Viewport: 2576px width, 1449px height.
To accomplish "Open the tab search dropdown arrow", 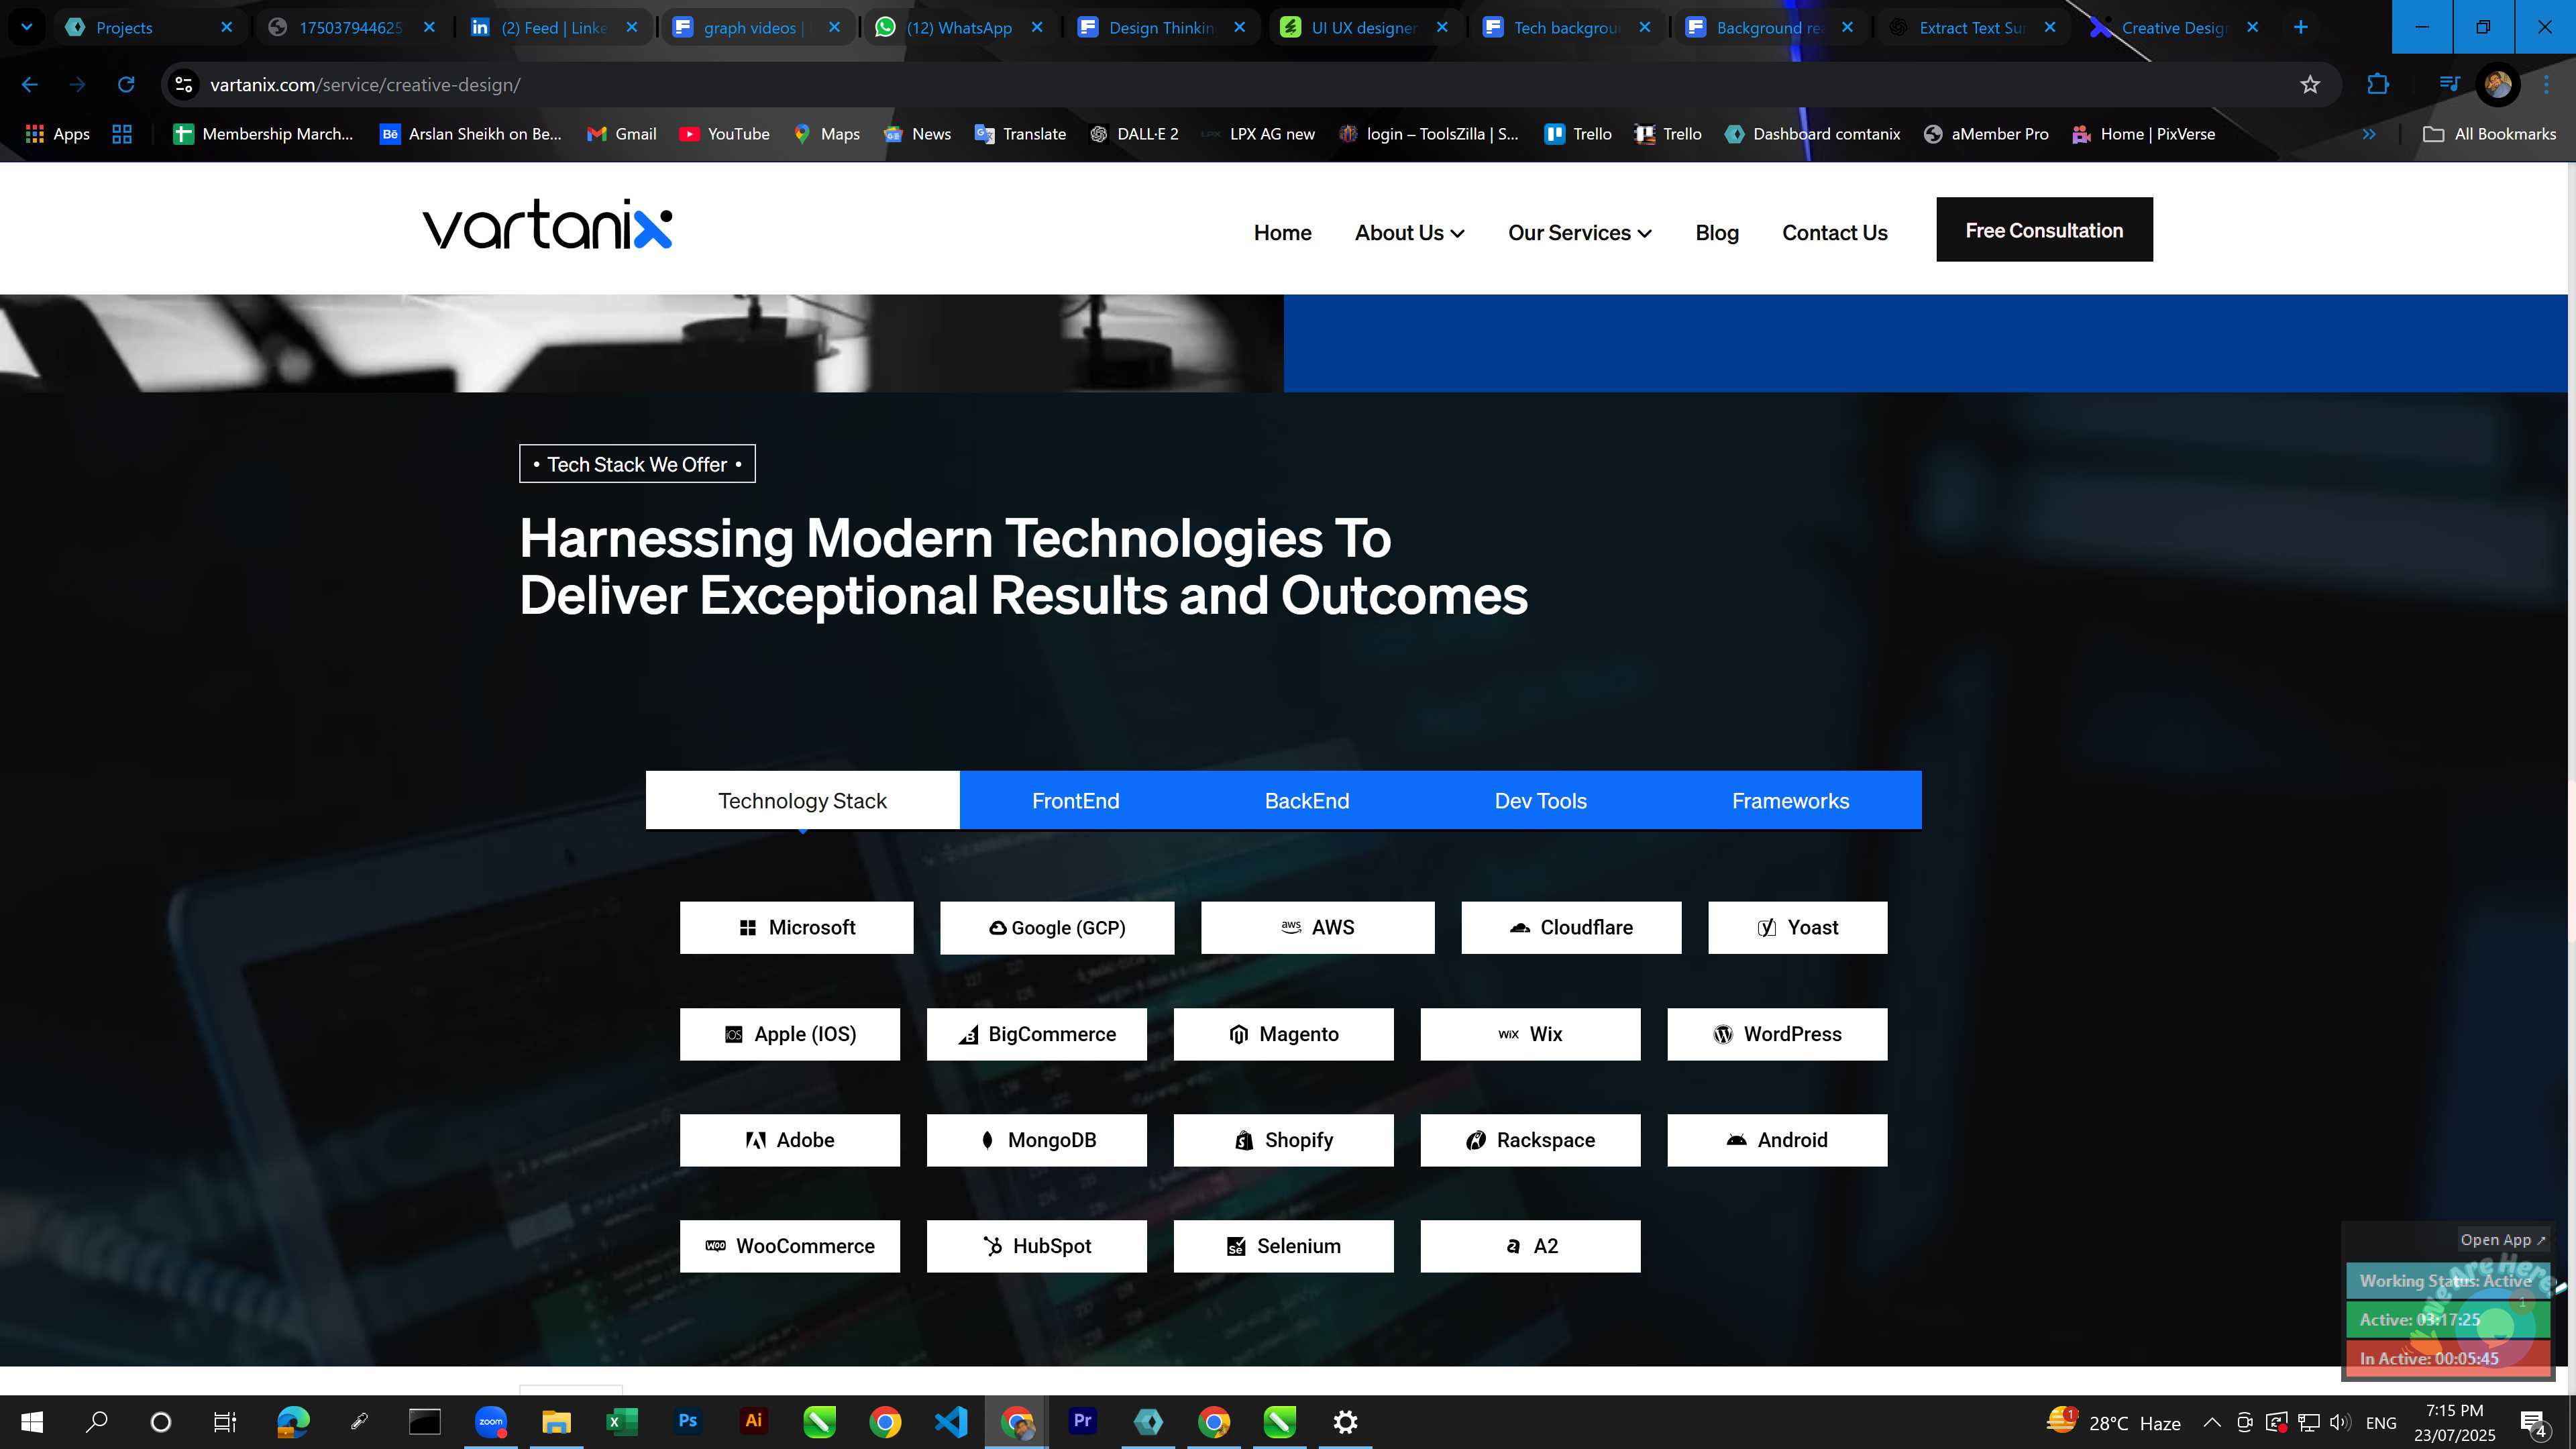I will (27, 27).
